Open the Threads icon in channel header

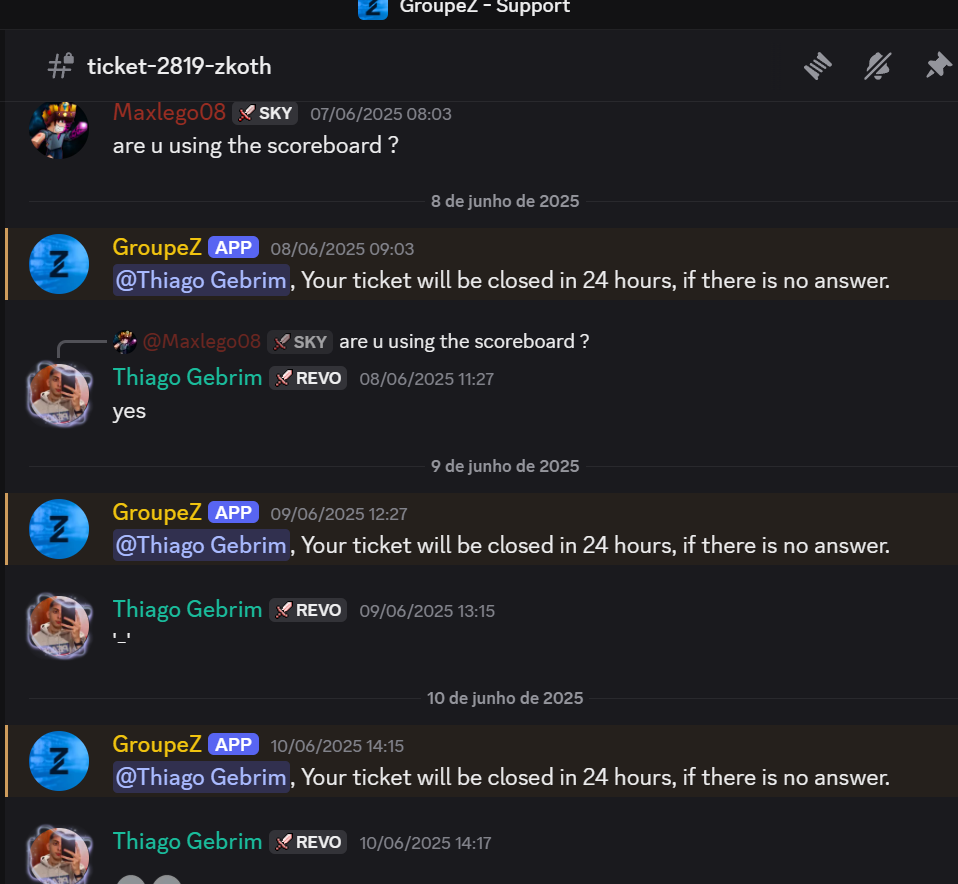(818, 65)
